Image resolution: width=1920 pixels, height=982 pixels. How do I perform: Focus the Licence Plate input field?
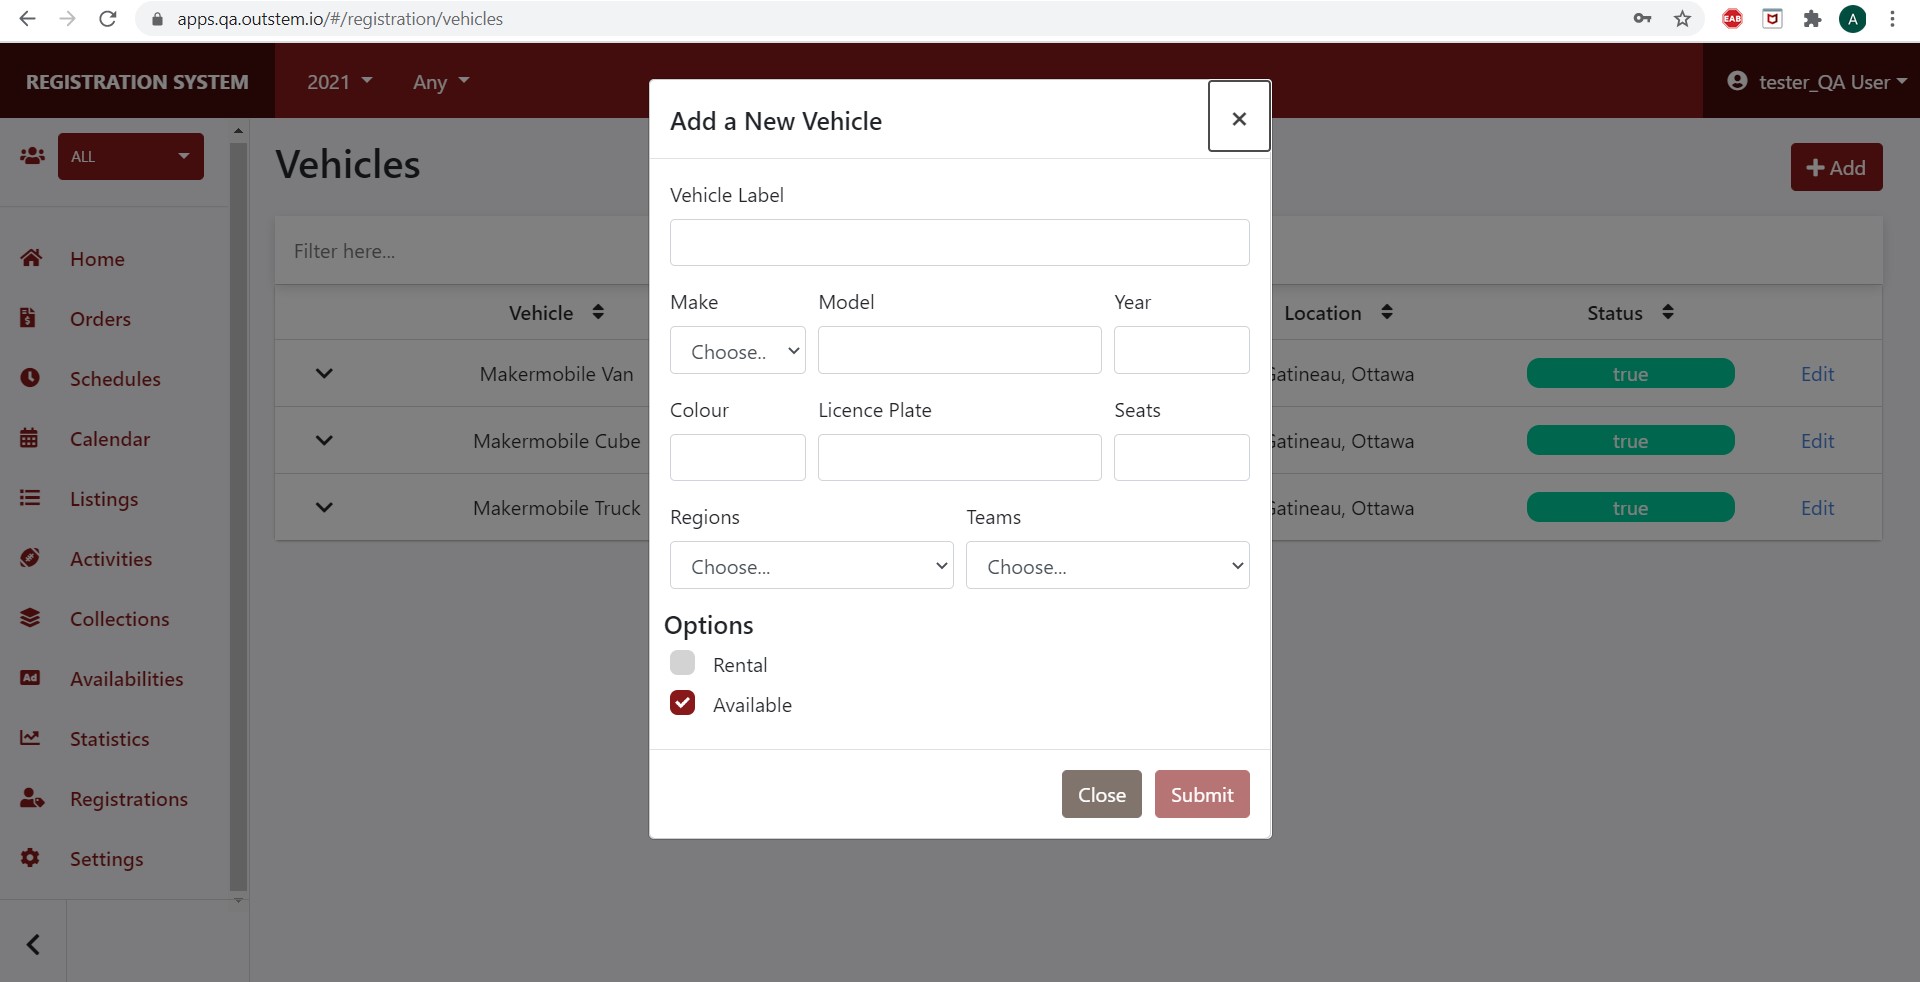pos(959,458)
